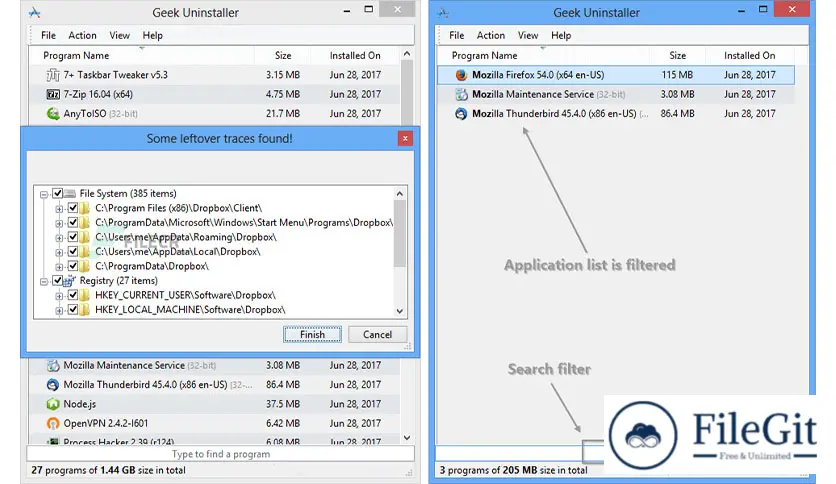Click the 7+ Taskbar Tweaker program icon

[x=53, y=75]
